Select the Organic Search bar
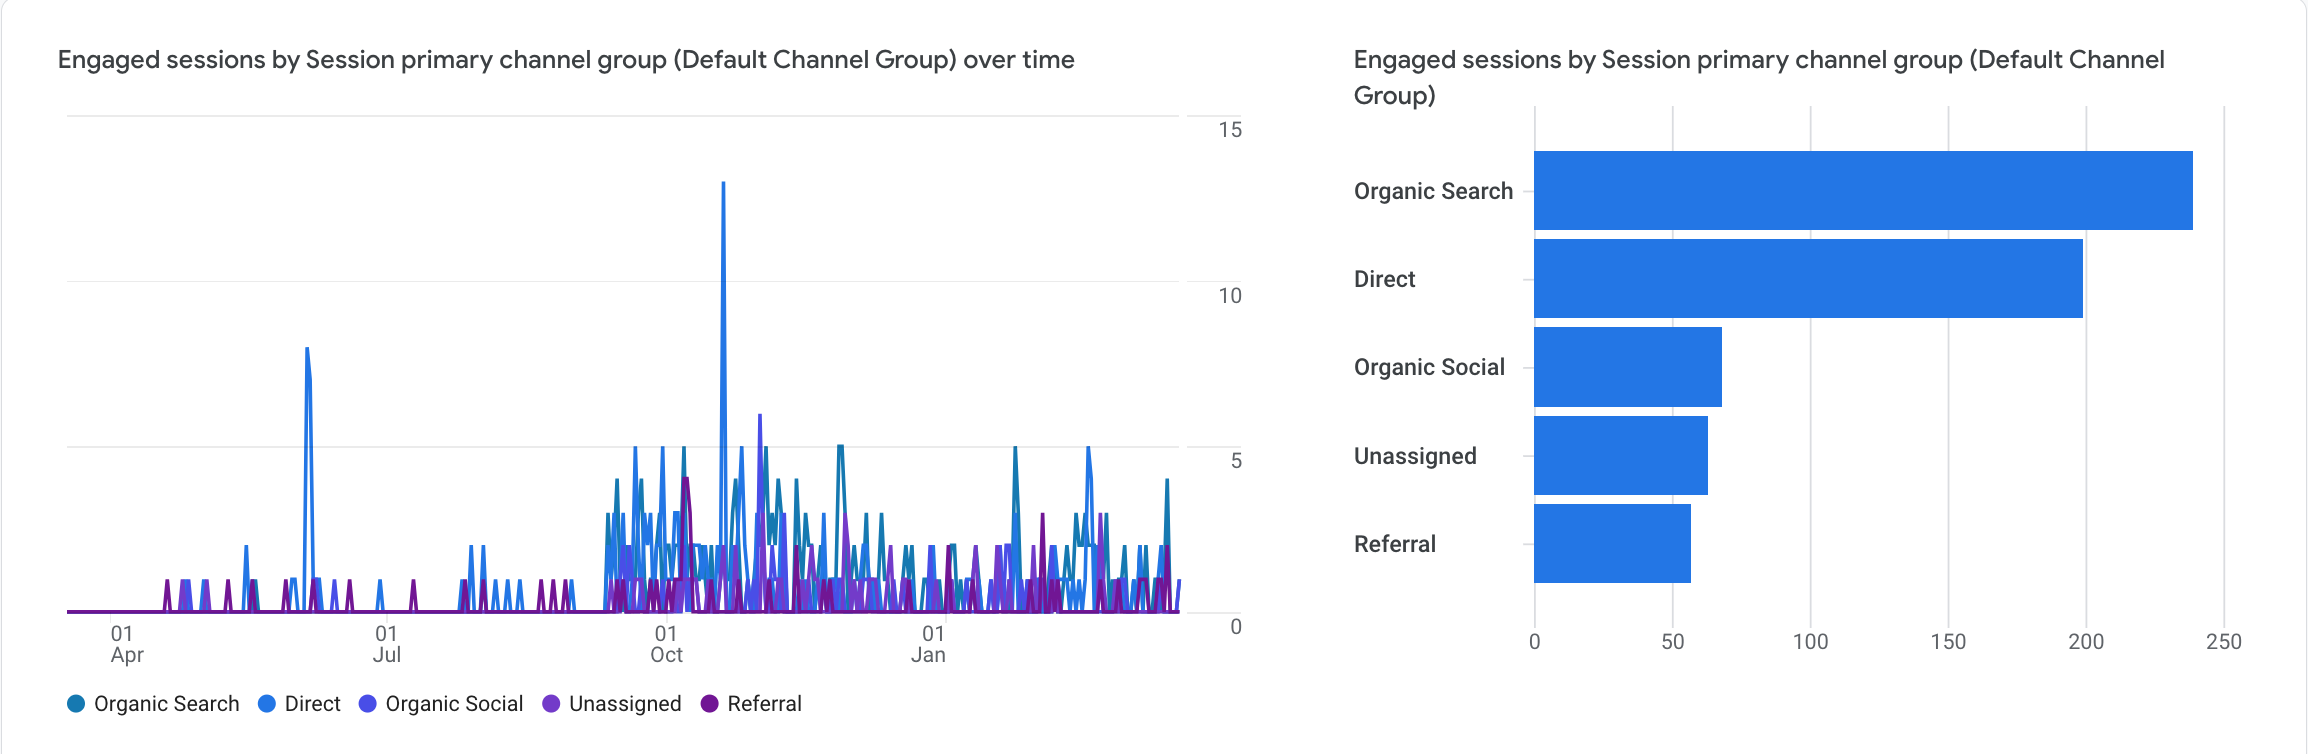 [1862, 191]
